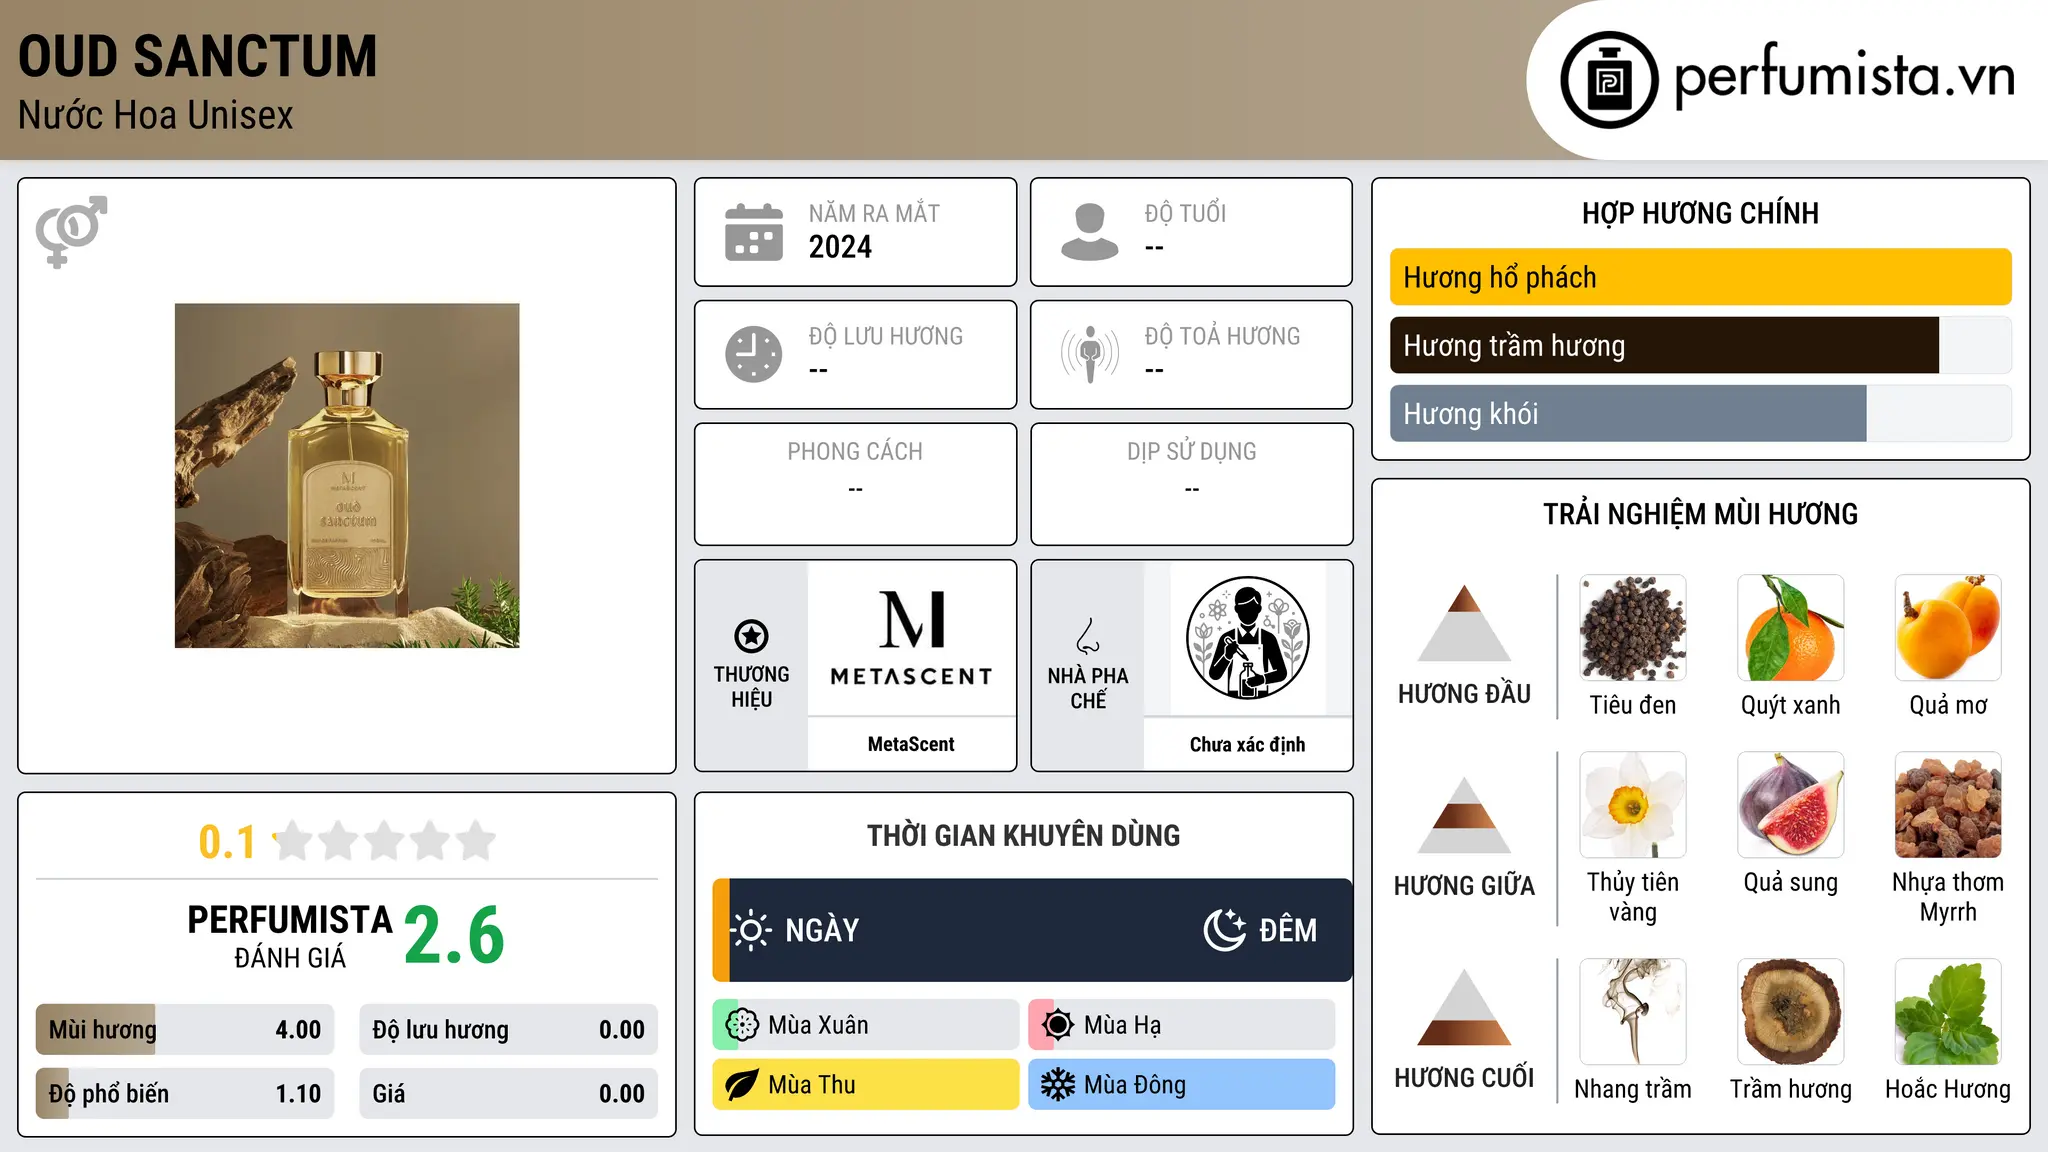Click the Nước Hoa Unisex subtitle
The image size is (2048, 1152).
tap(156, 116)
